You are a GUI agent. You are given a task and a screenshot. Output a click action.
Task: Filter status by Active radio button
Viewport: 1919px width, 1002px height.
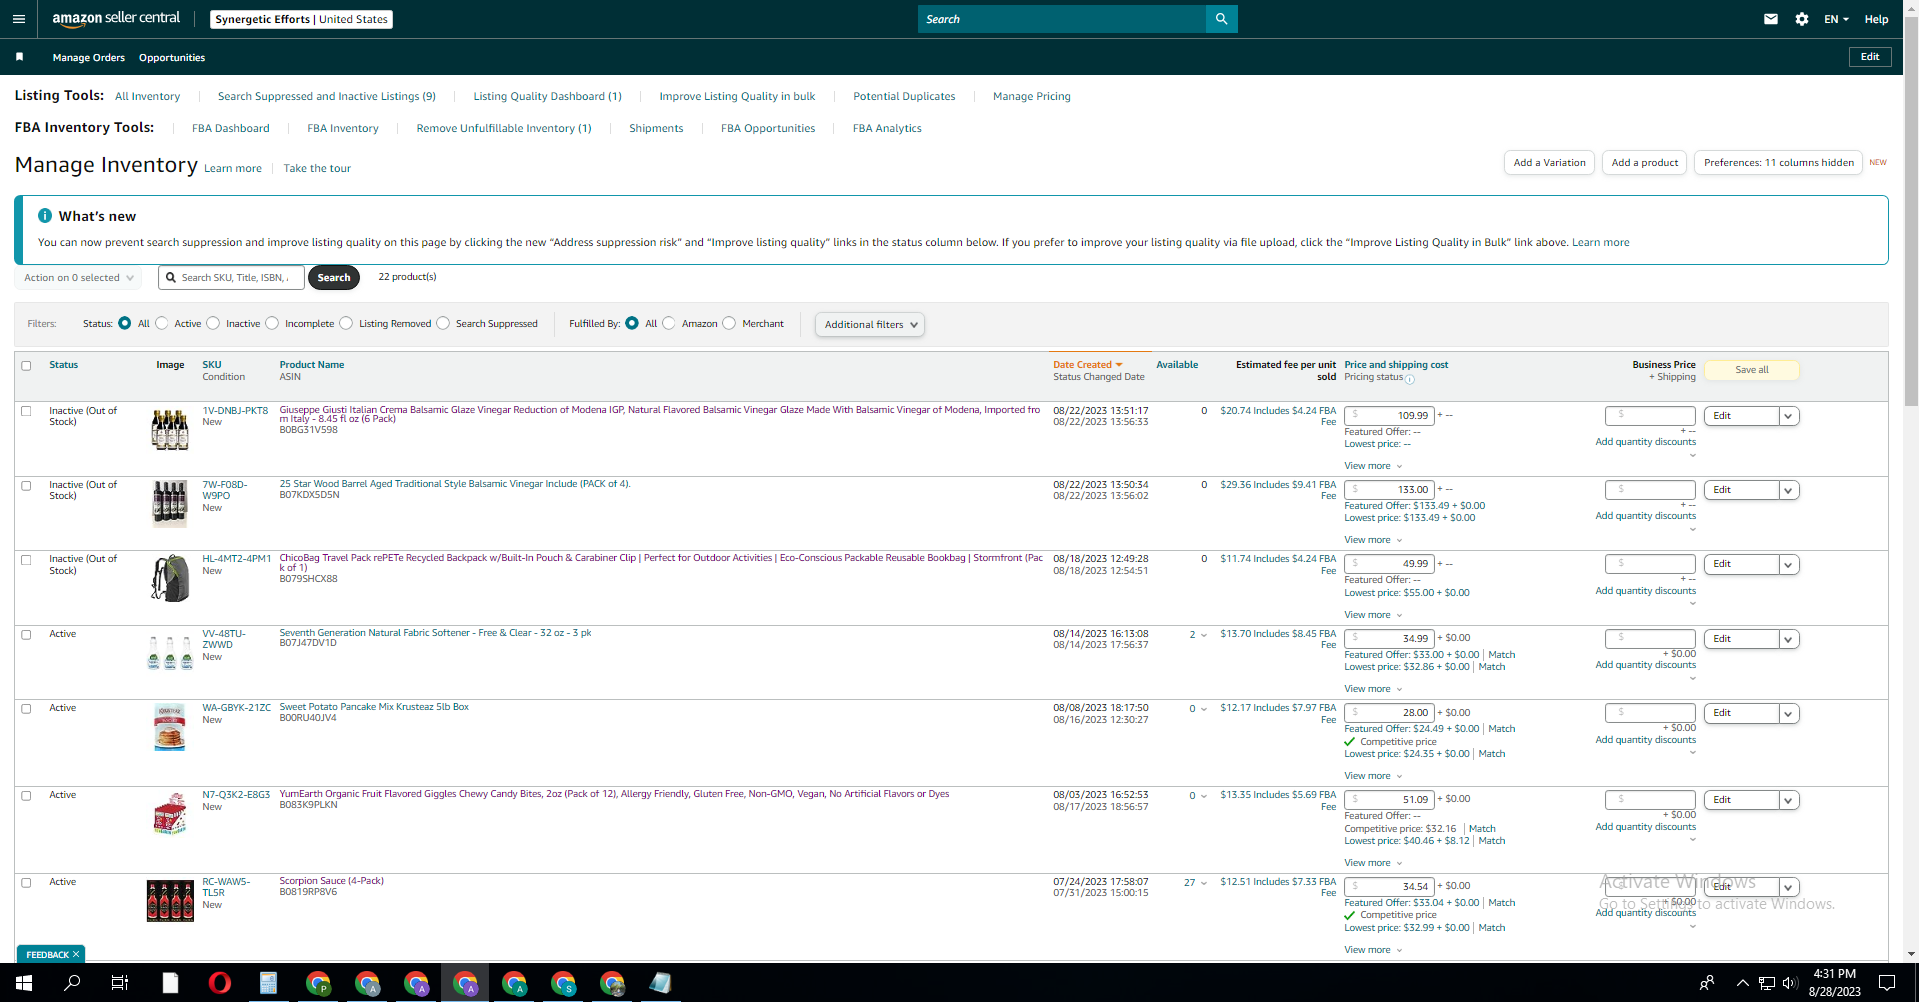coord(162,323)
